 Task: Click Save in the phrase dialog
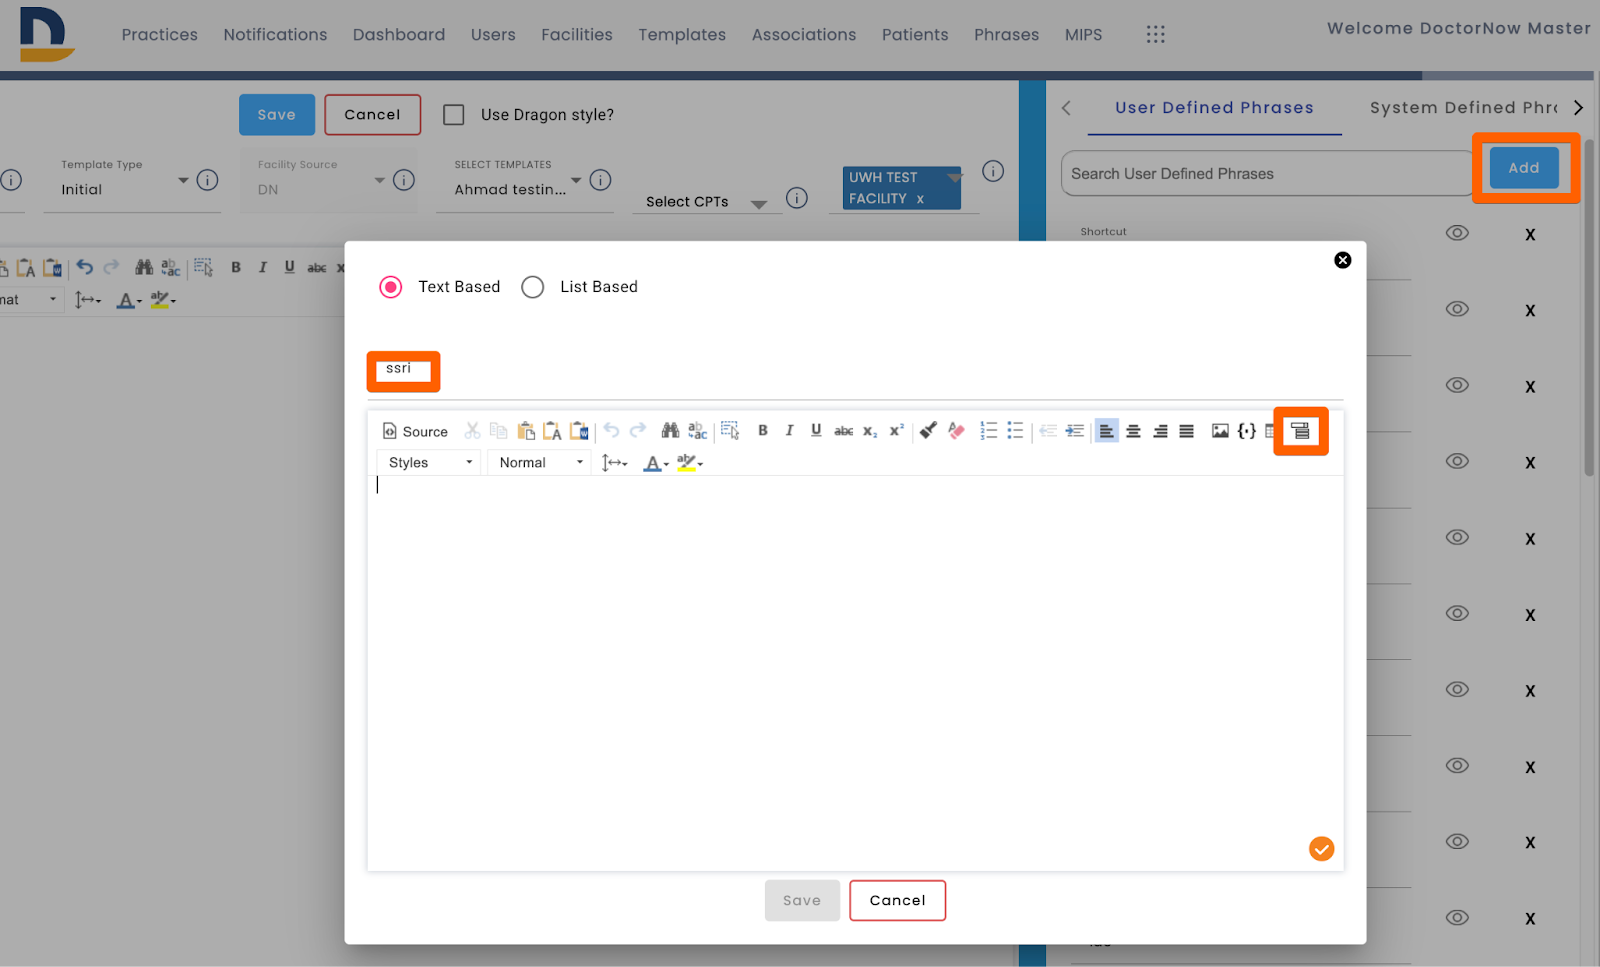802,900
